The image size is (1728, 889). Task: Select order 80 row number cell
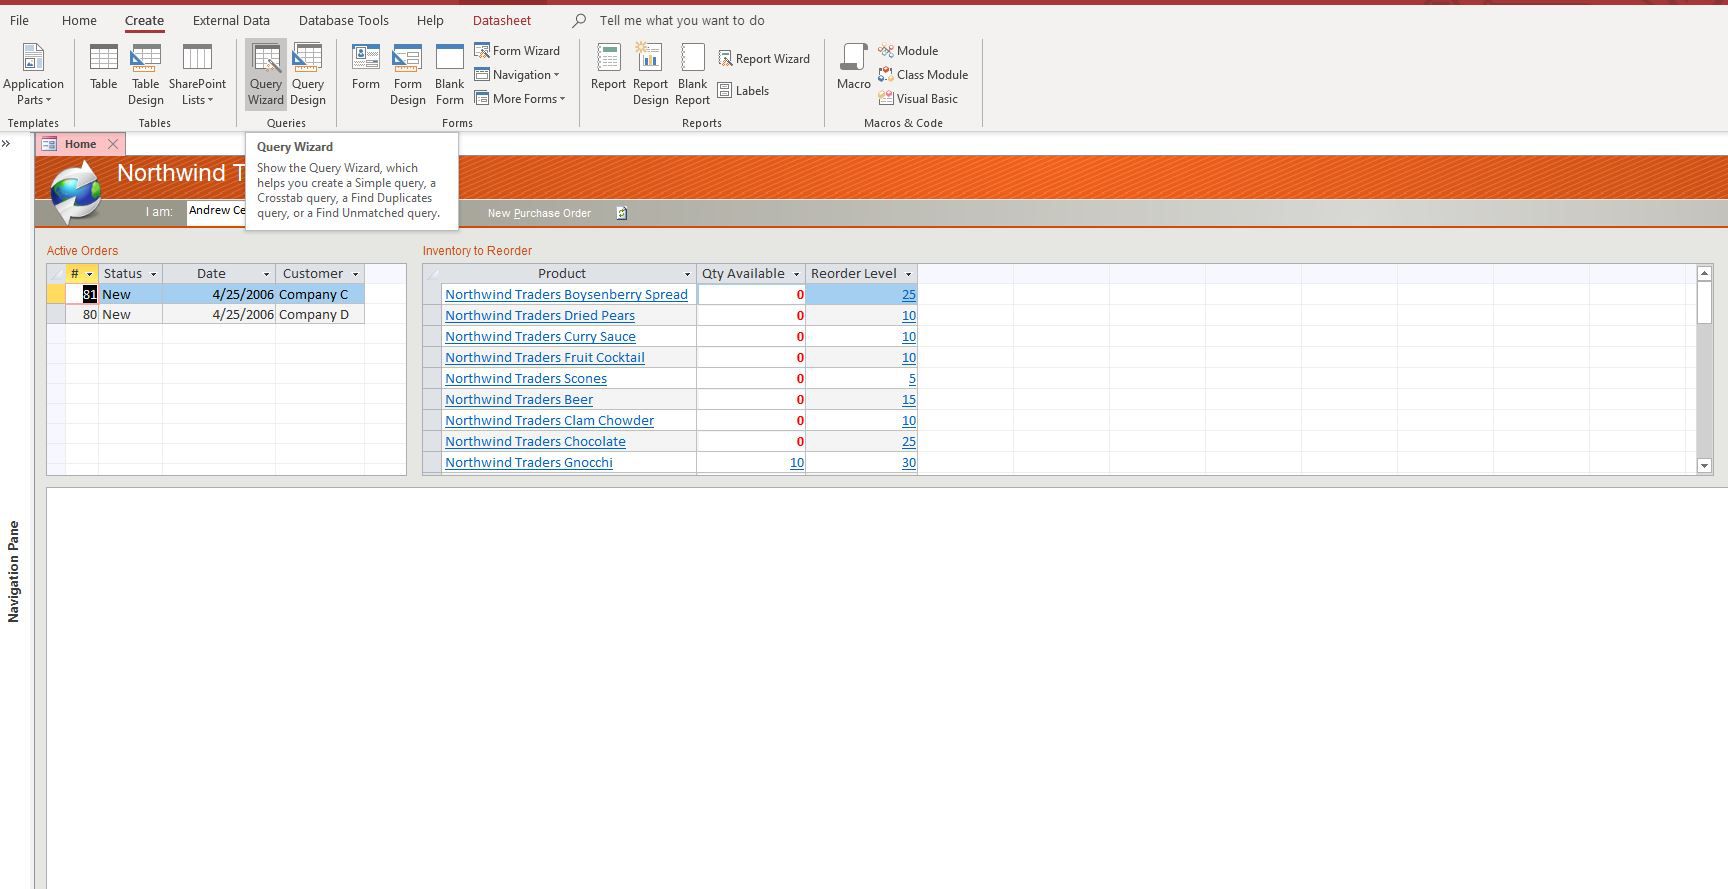(x=82, y=314)
